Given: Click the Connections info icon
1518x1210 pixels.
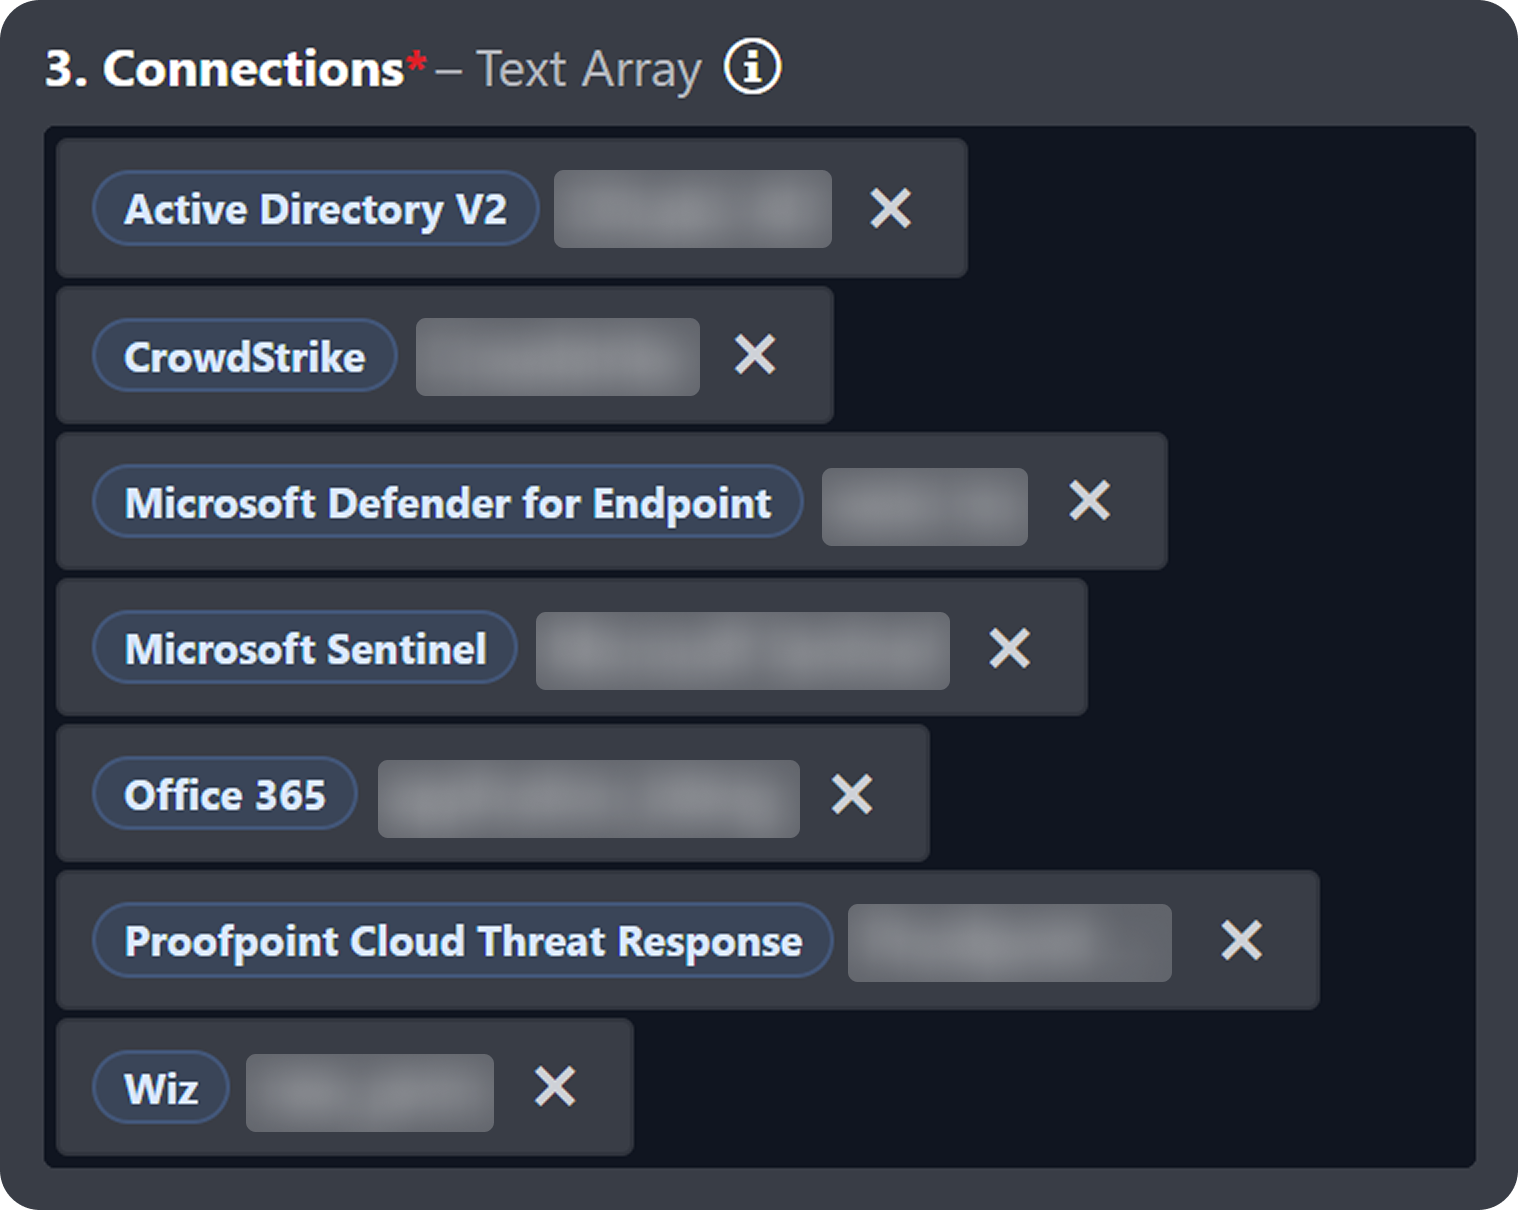Looking at the screenshot, I should 752,68.
